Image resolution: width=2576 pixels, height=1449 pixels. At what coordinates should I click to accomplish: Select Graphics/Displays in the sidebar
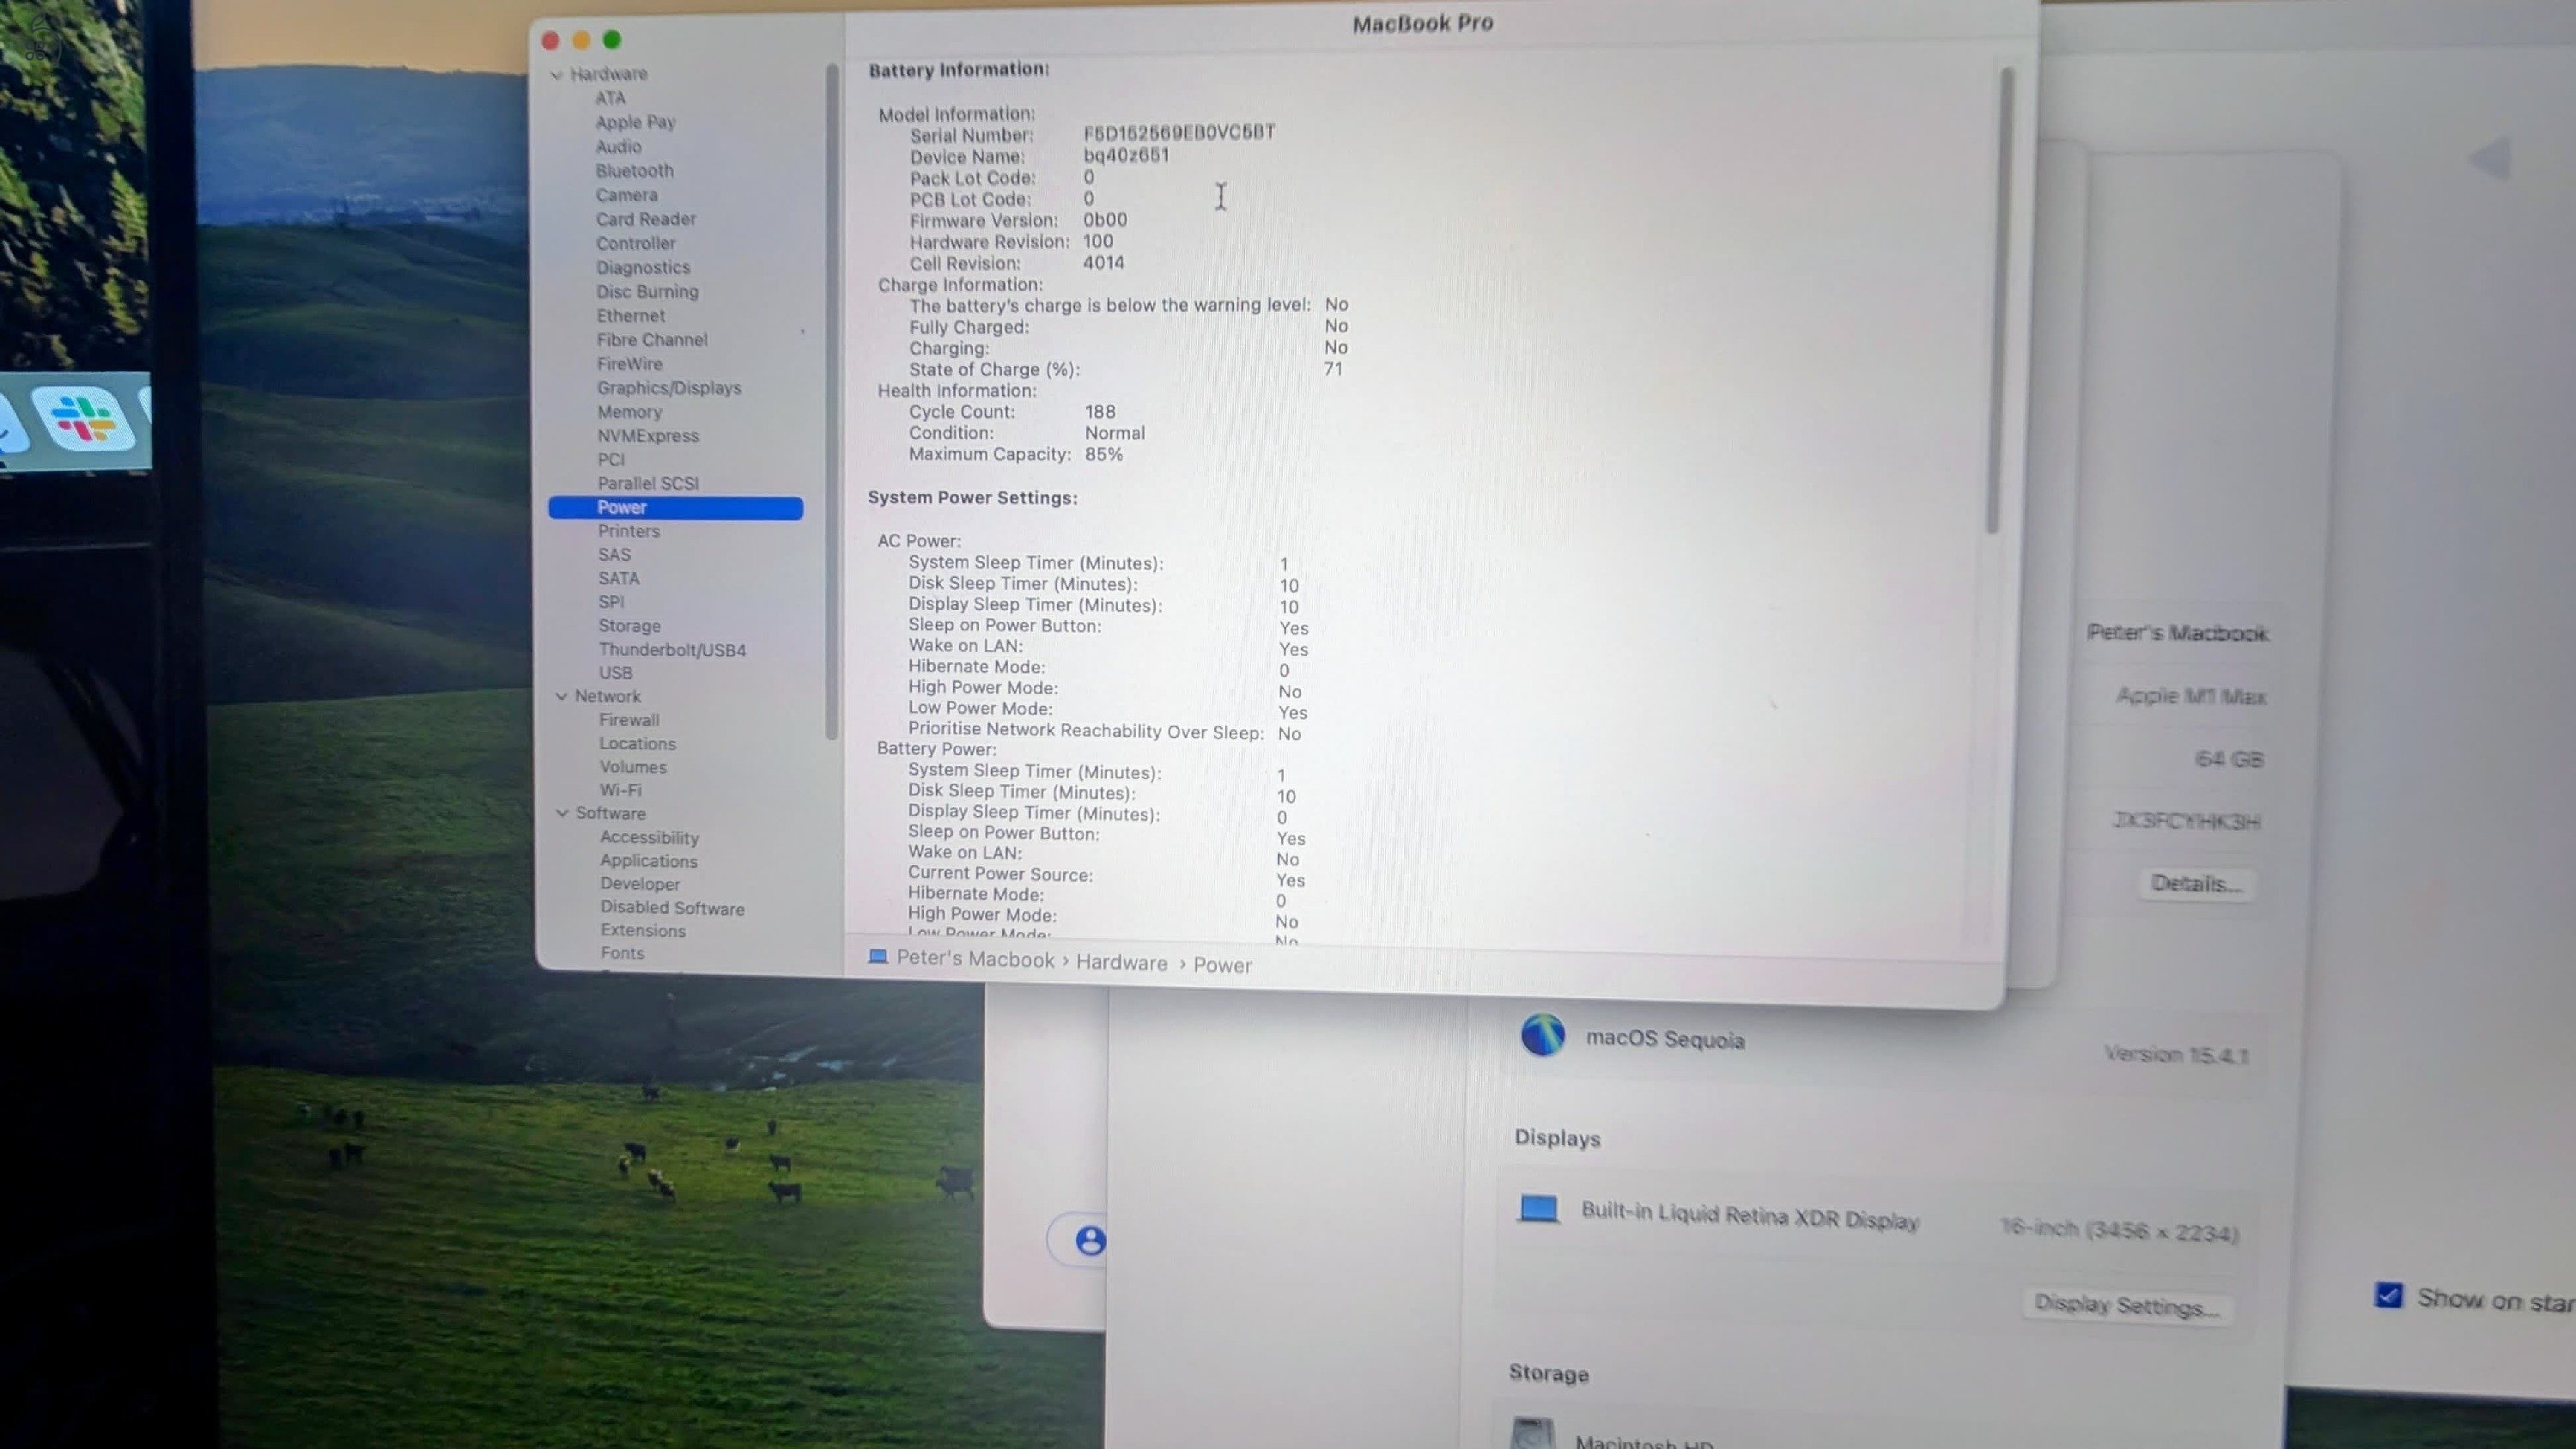[x=669, y=388]
